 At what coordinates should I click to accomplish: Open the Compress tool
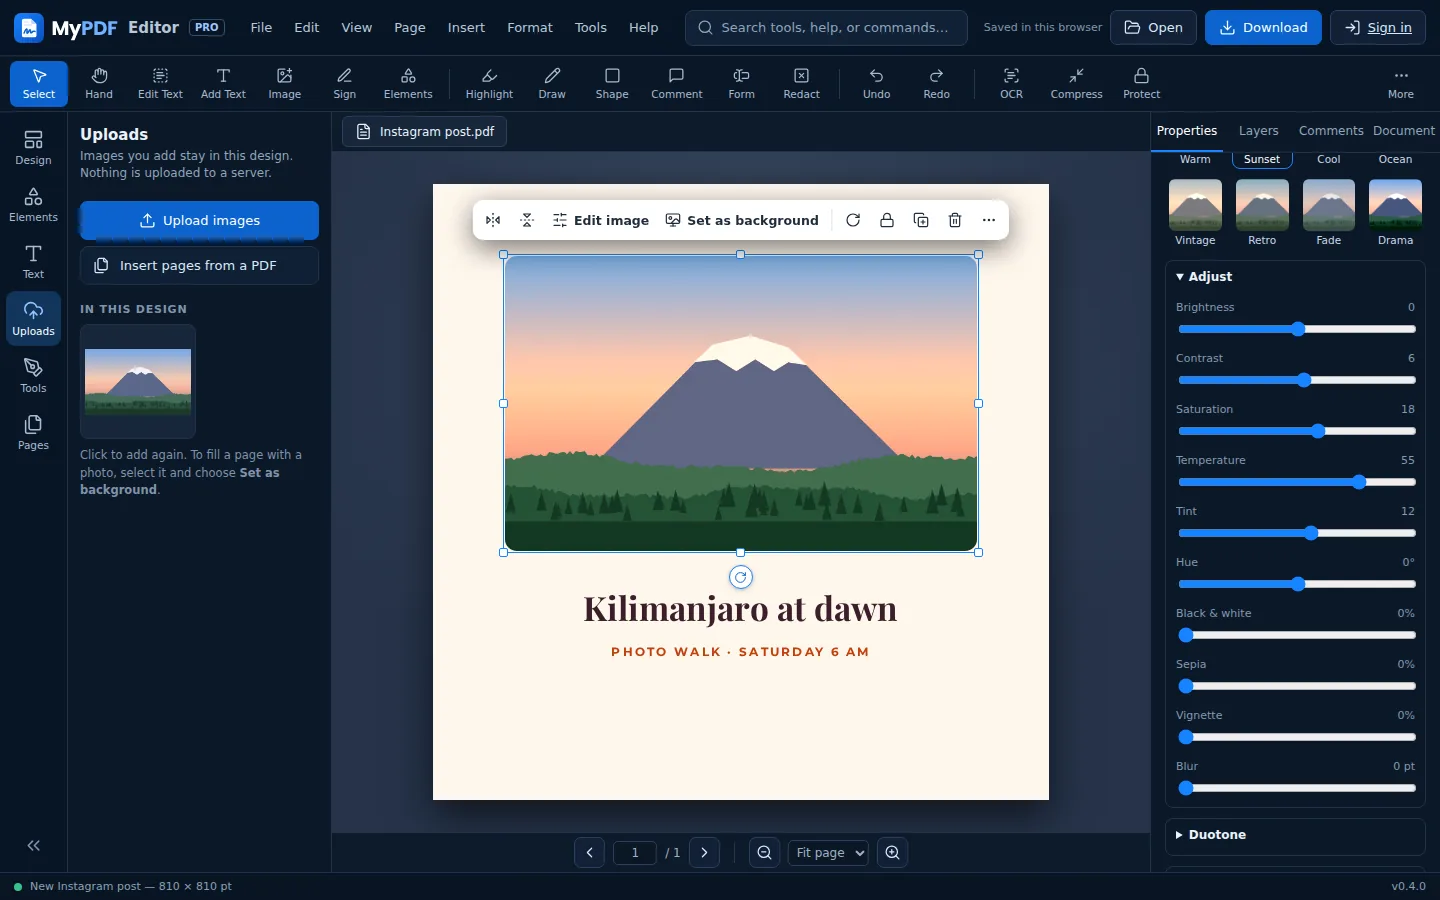(1076, 84)
